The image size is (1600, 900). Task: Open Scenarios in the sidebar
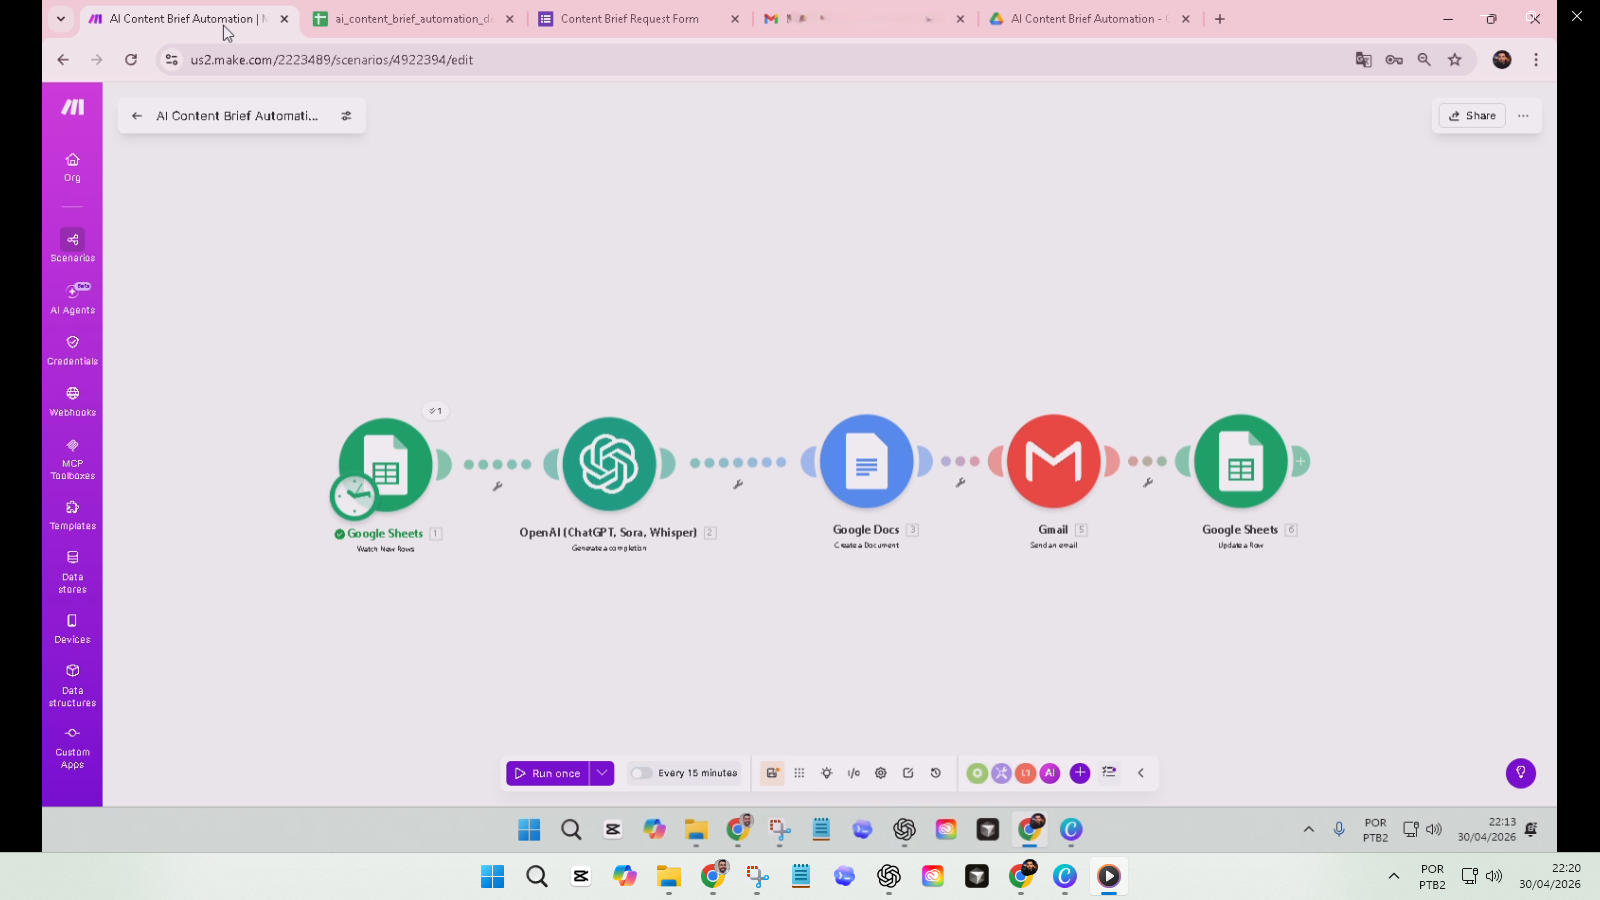[x=72, y=246]
